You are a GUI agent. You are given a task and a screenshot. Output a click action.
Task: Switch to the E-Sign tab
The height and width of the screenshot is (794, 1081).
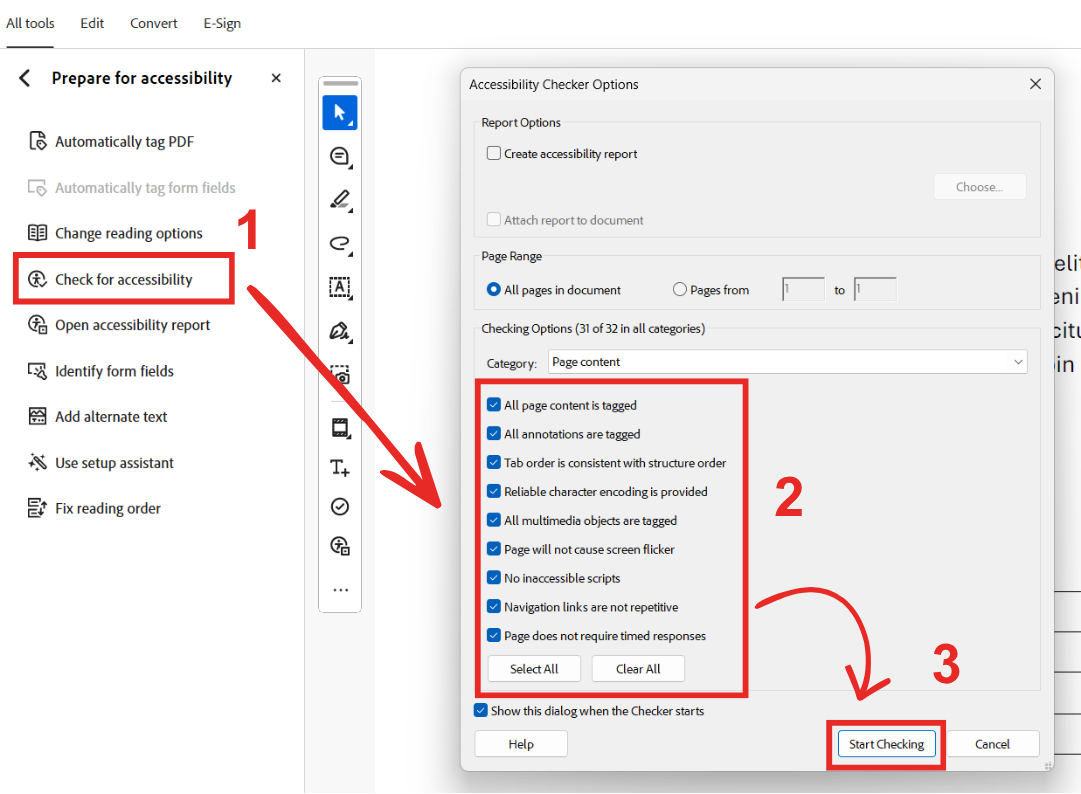pyautogui.click(x=222, y=23)
